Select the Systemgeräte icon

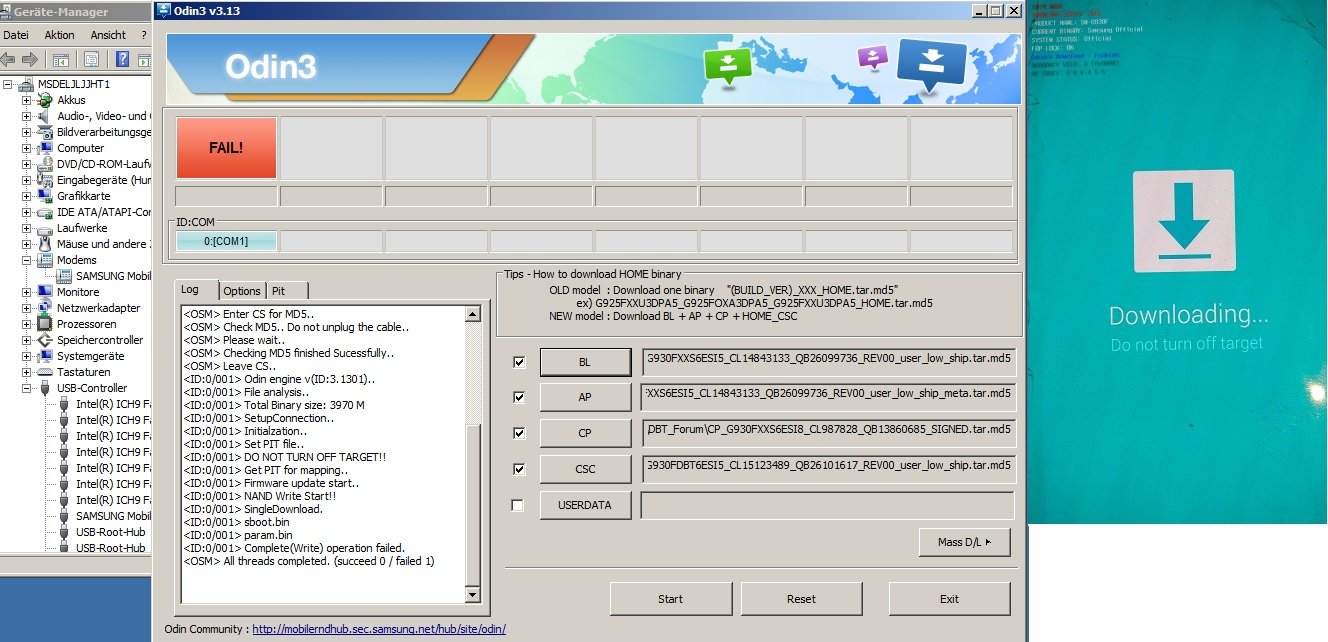point(45,356)
